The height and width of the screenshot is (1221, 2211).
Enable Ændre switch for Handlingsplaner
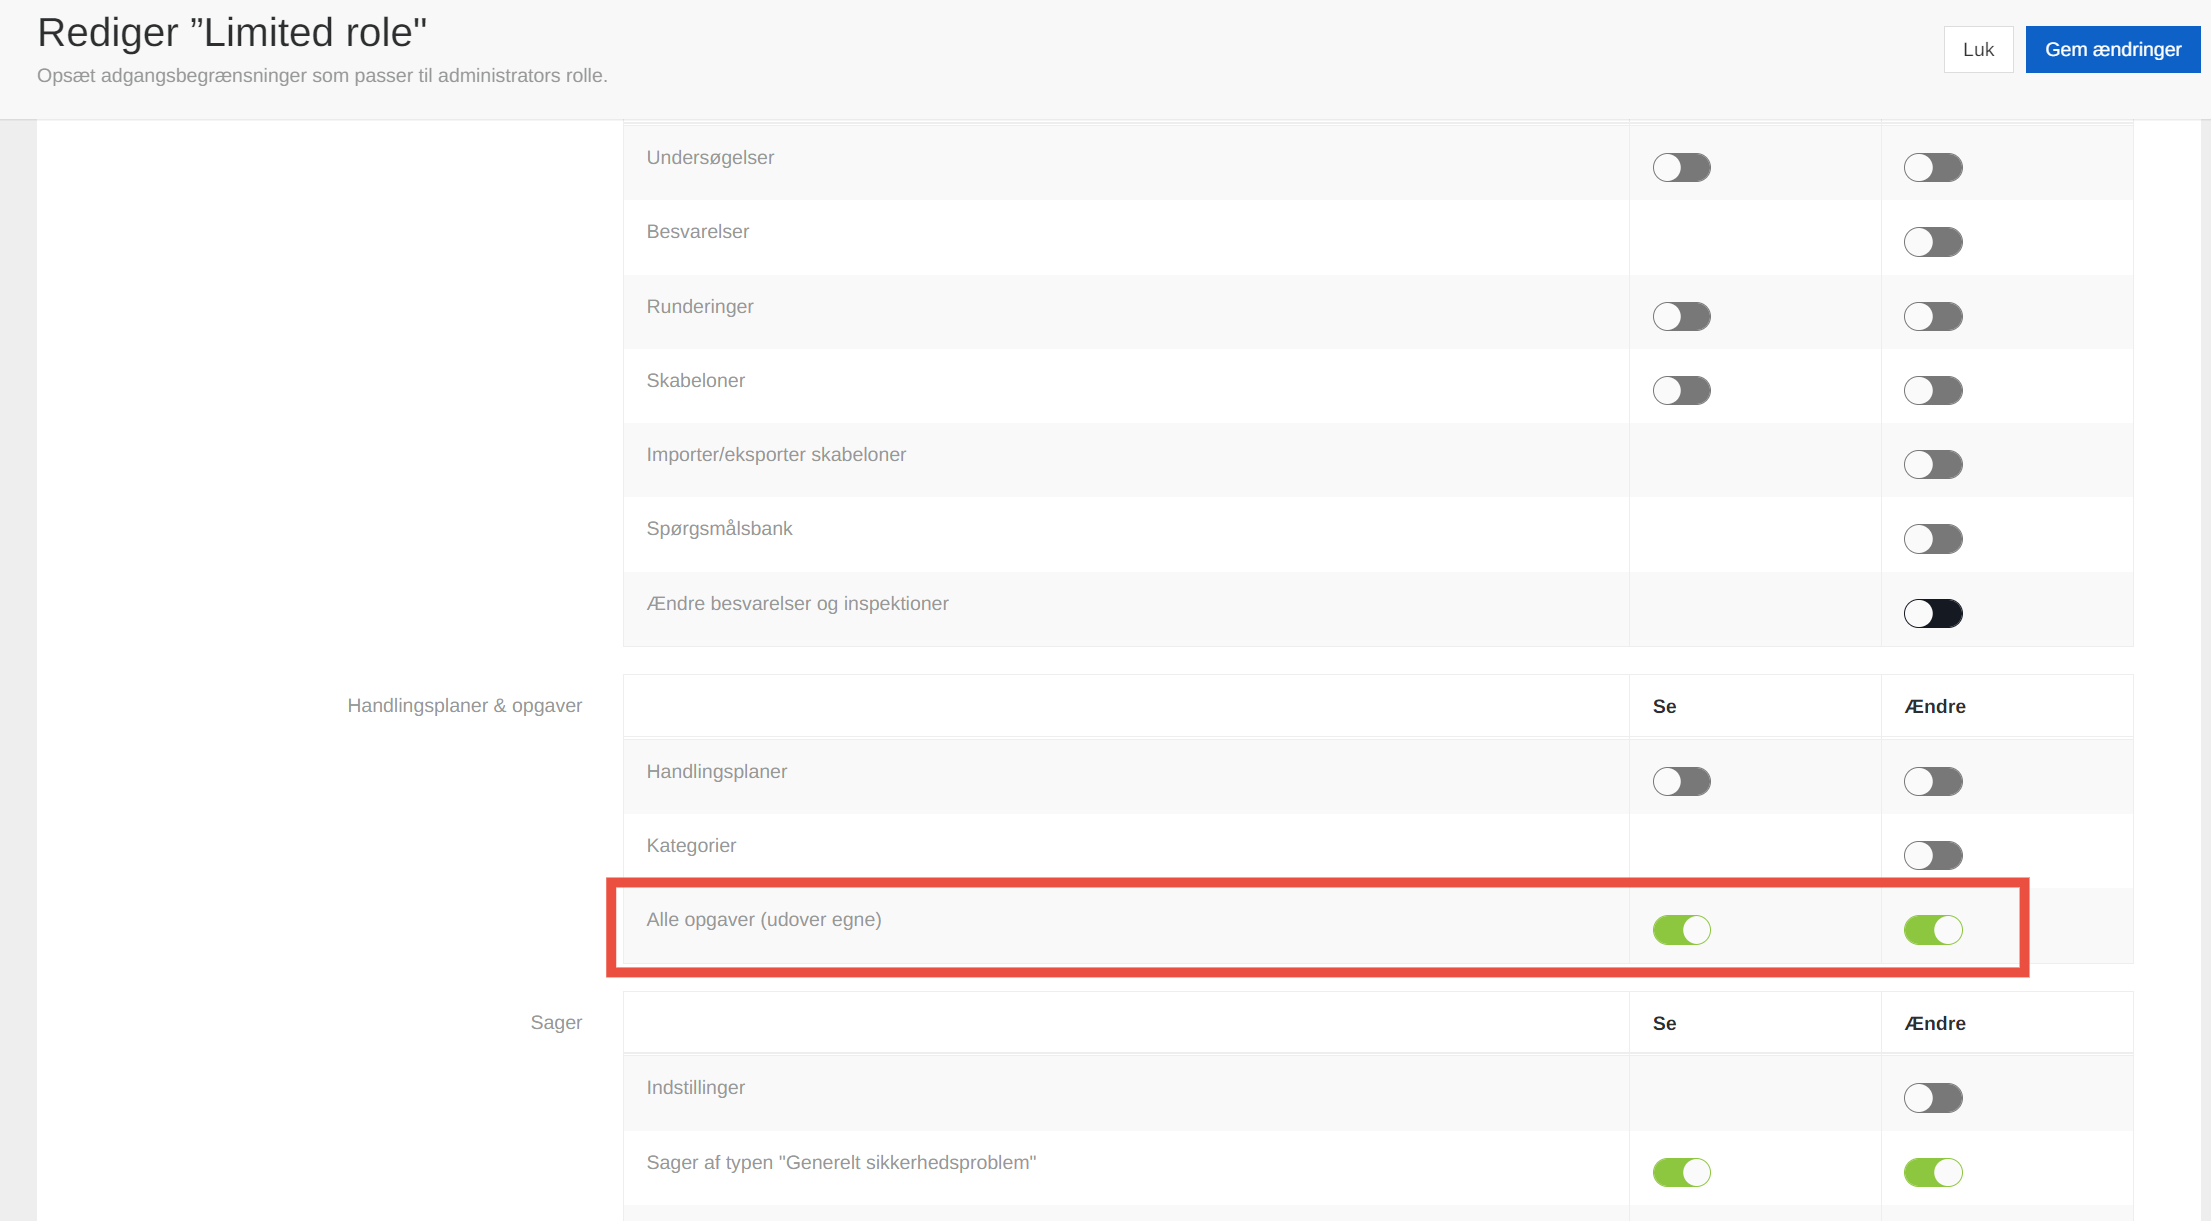1932,781
